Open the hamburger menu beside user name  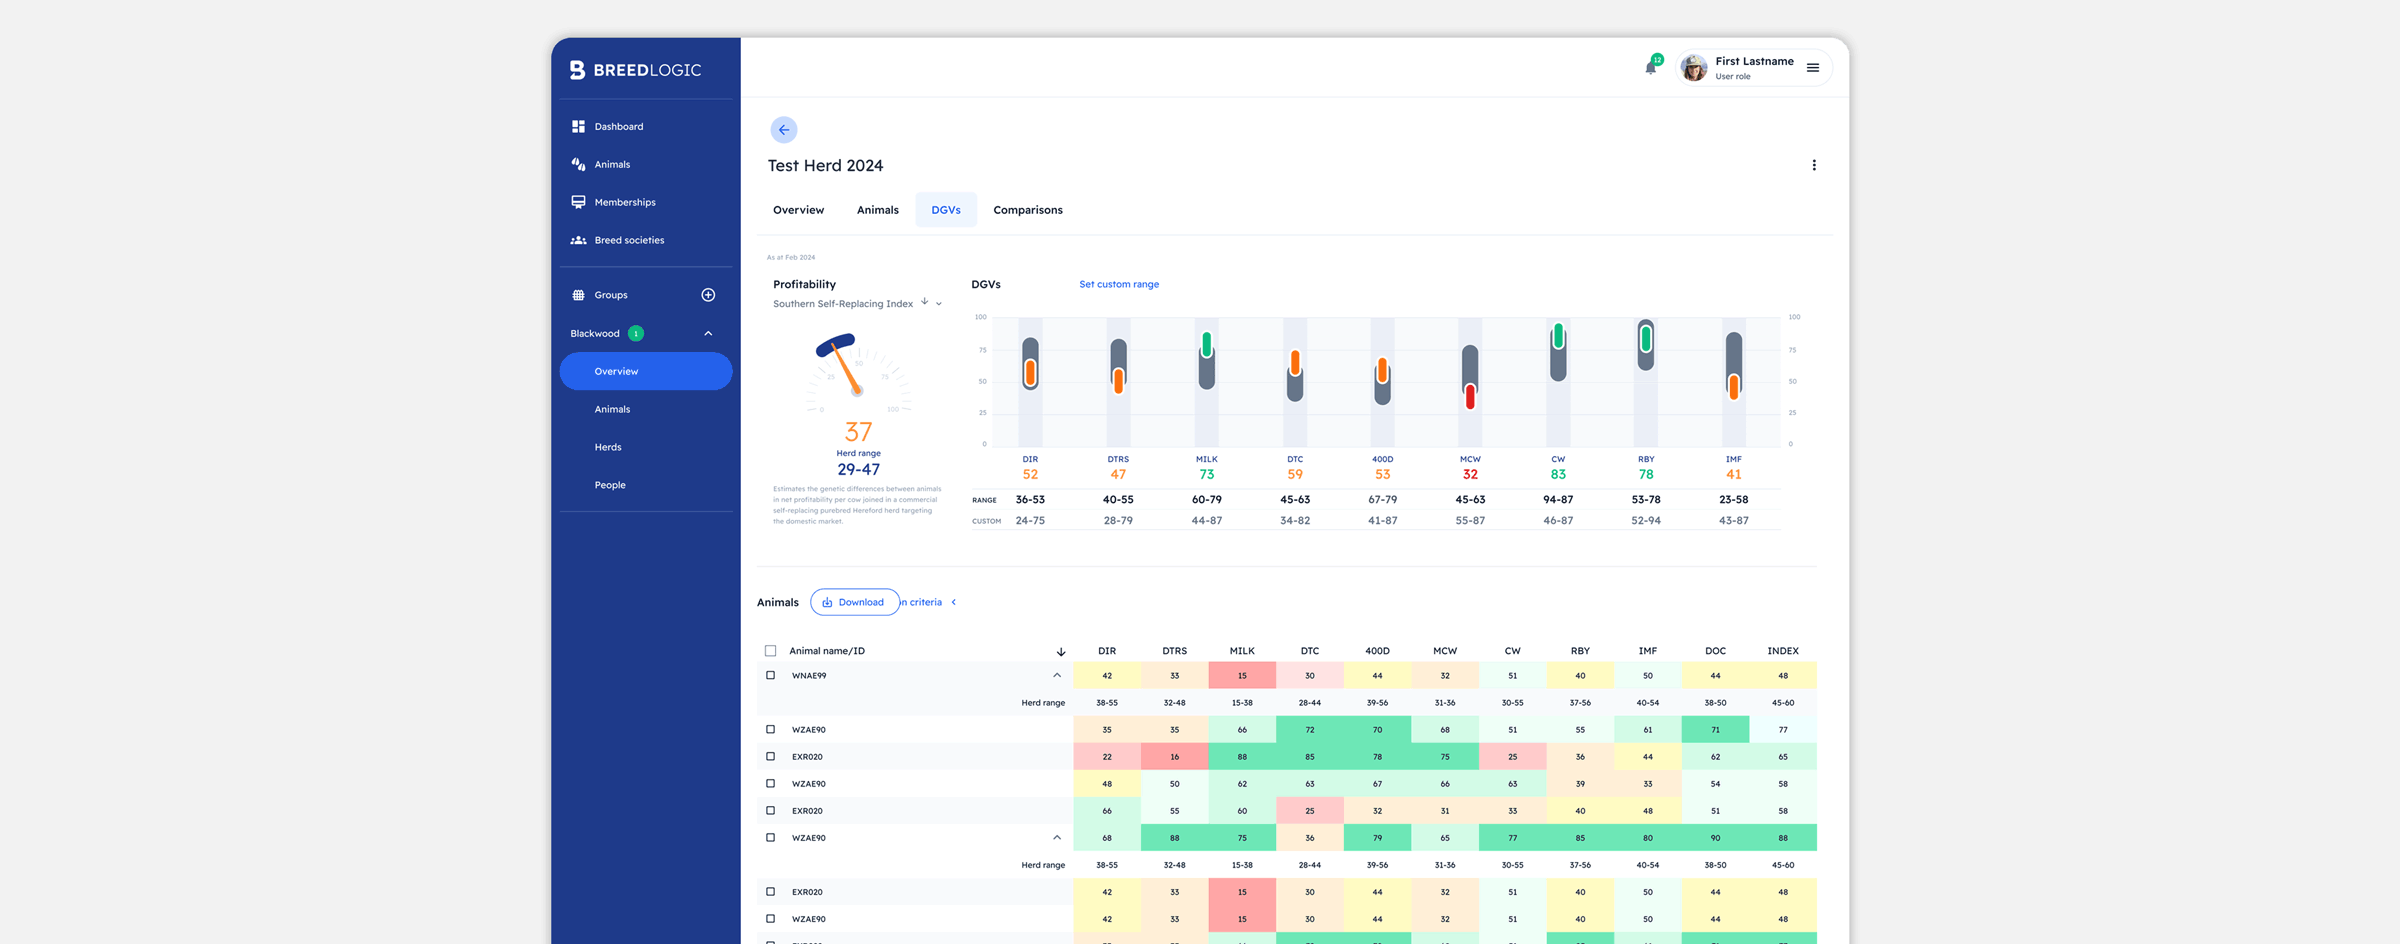(x=1812, y=68)
